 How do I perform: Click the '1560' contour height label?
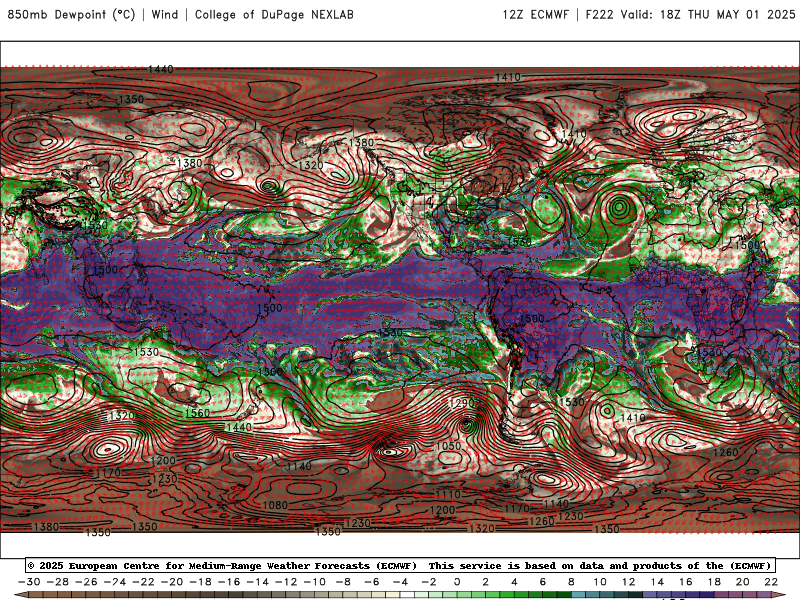[x=197, y=413]
